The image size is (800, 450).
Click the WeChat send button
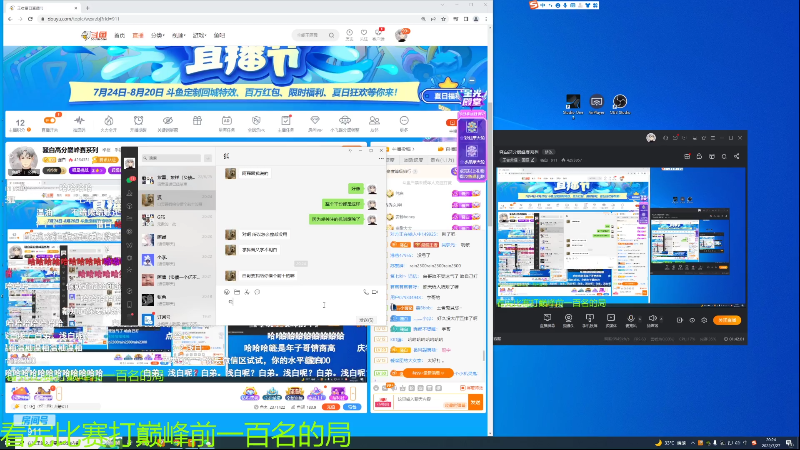(366, 320)
